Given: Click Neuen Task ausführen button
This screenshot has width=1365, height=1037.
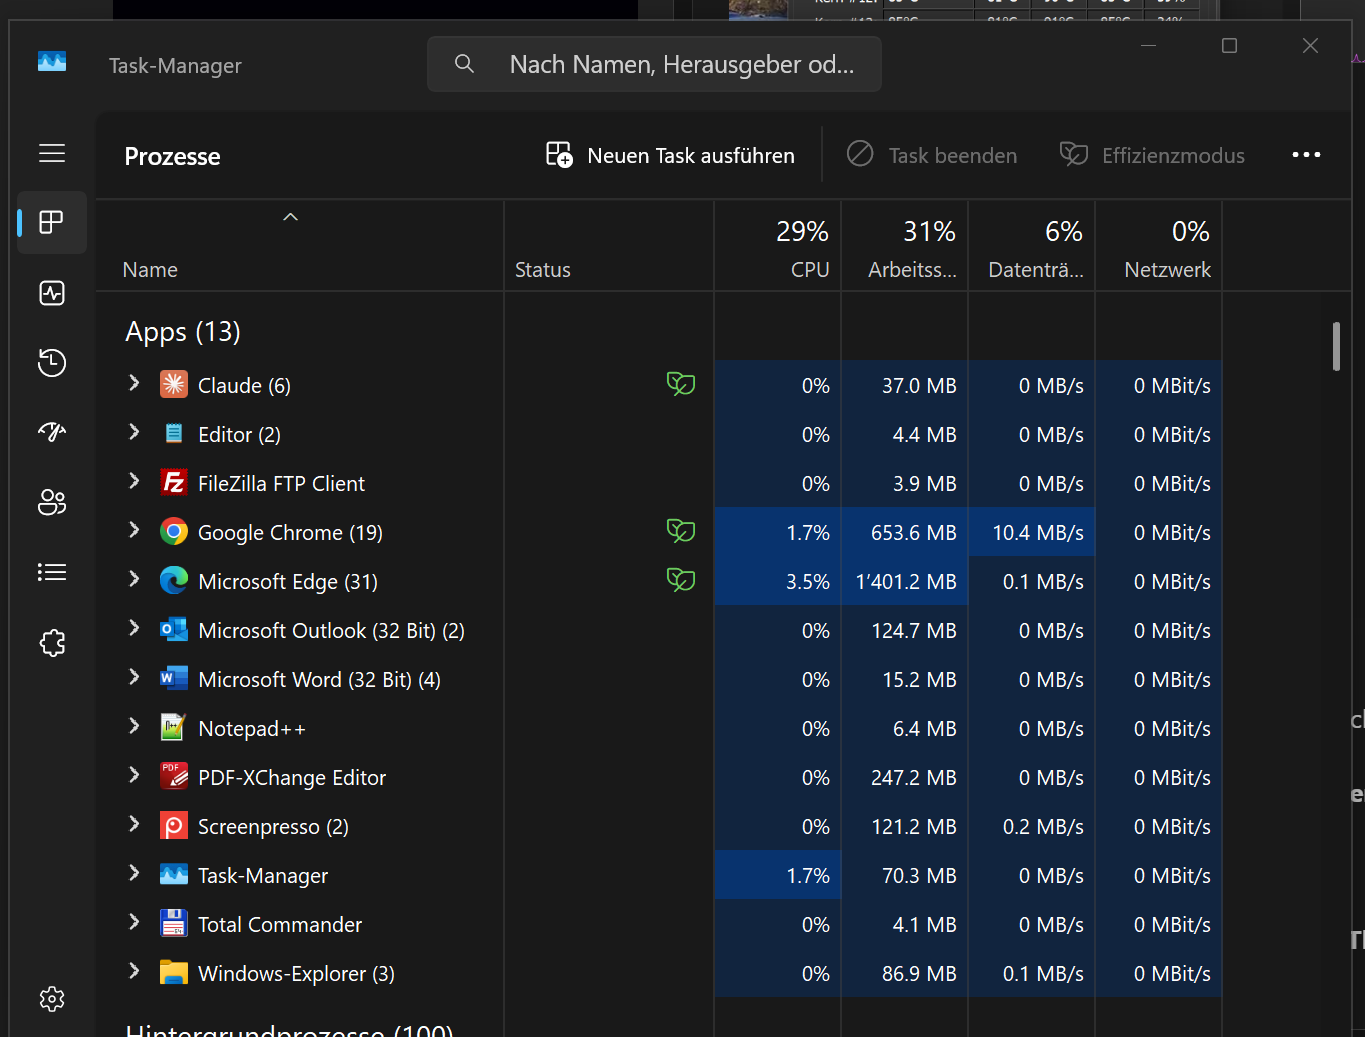Looking at the screenshot, I should (x=670, y=155).
